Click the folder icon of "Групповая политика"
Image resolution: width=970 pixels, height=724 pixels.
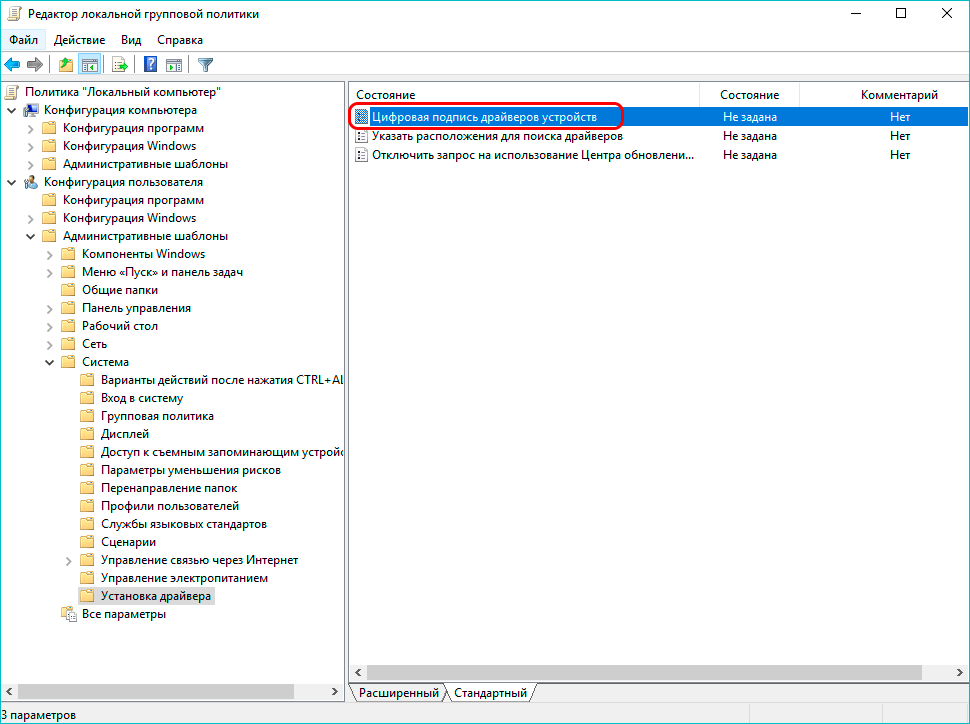coord(87,416)
